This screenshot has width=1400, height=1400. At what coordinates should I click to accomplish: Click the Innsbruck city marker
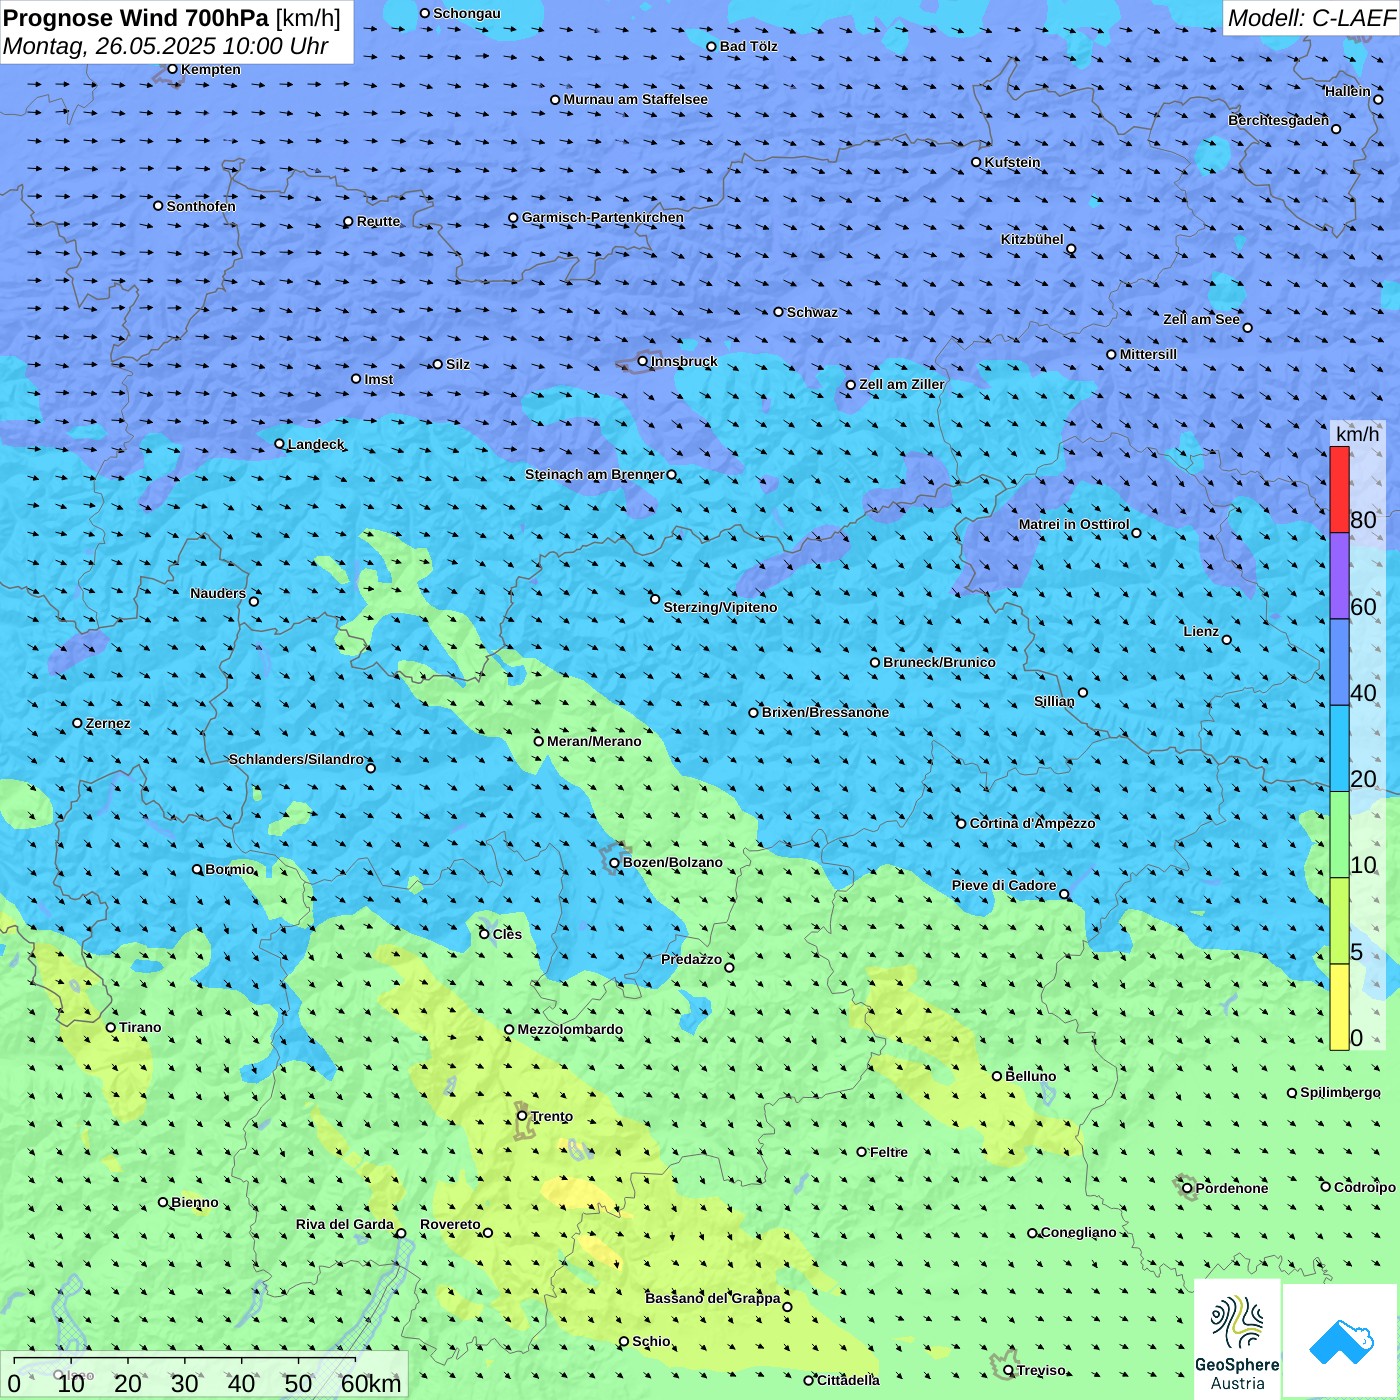pos(643,361)
